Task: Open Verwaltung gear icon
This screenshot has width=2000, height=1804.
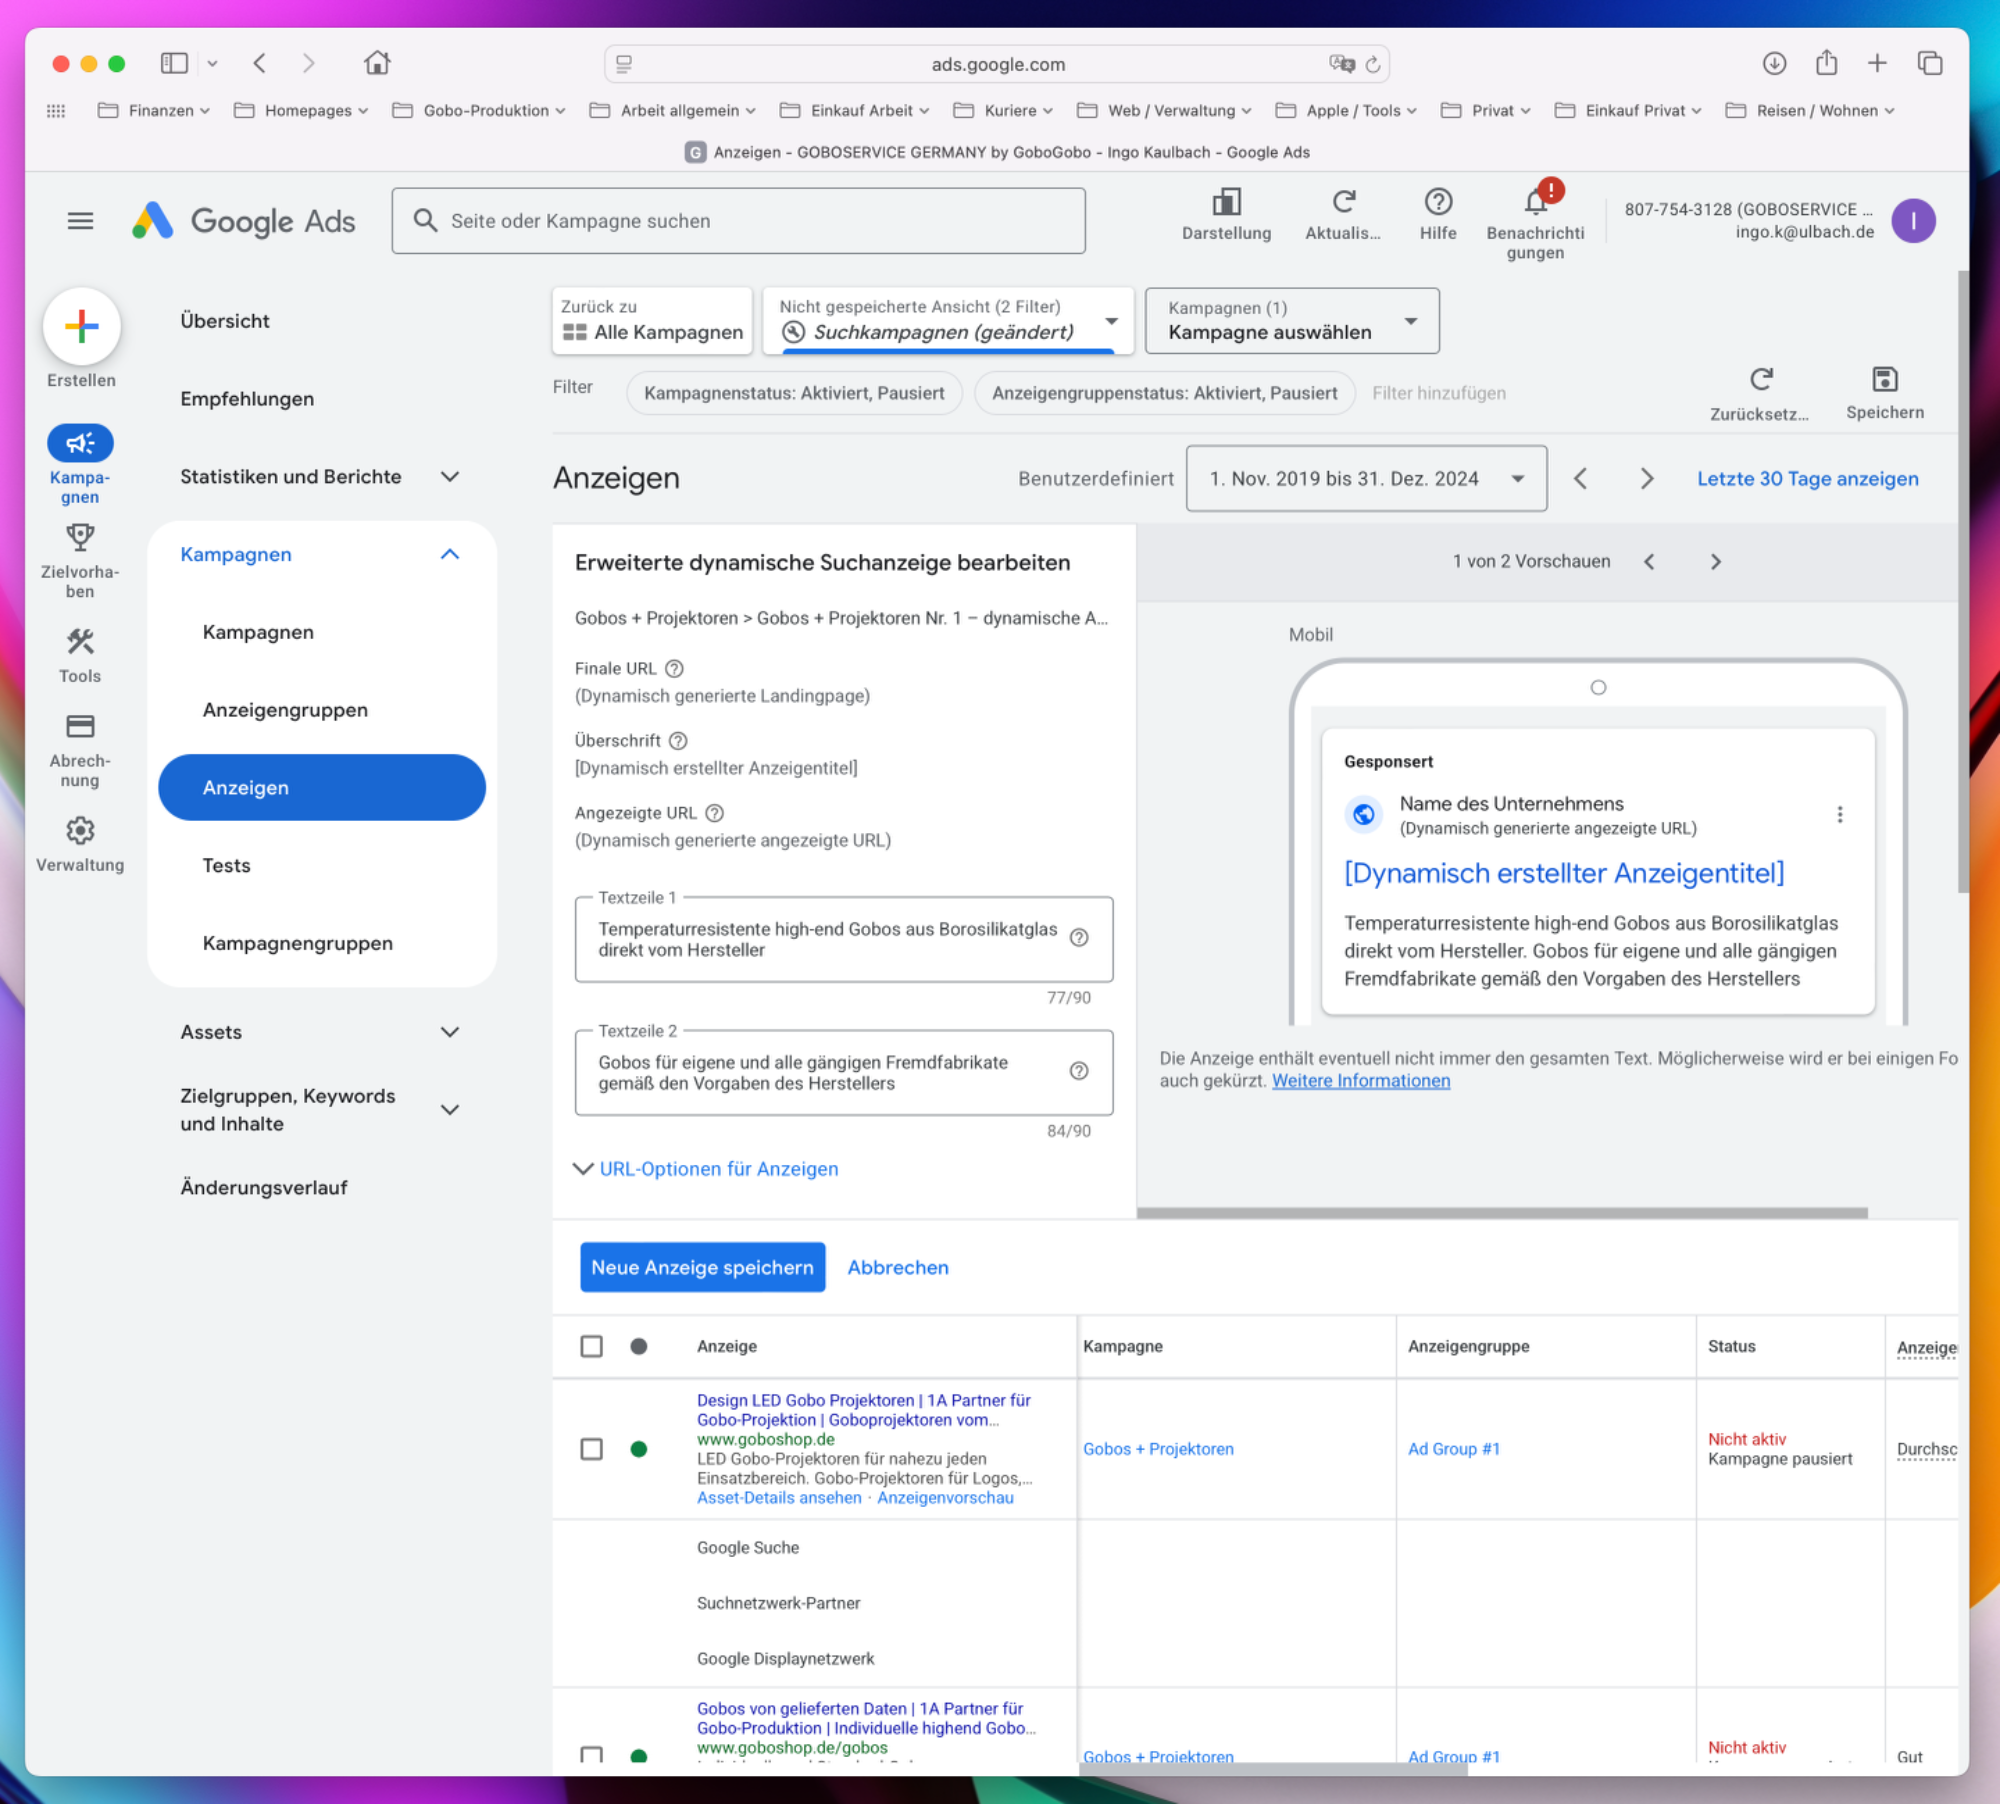Action: [80, 831]
